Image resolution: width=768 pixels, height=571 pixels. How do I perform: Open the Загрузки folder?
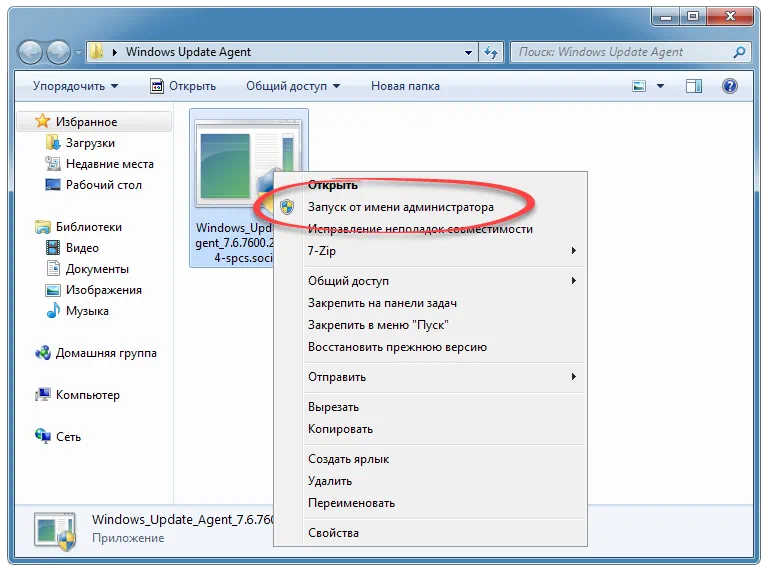90,143
